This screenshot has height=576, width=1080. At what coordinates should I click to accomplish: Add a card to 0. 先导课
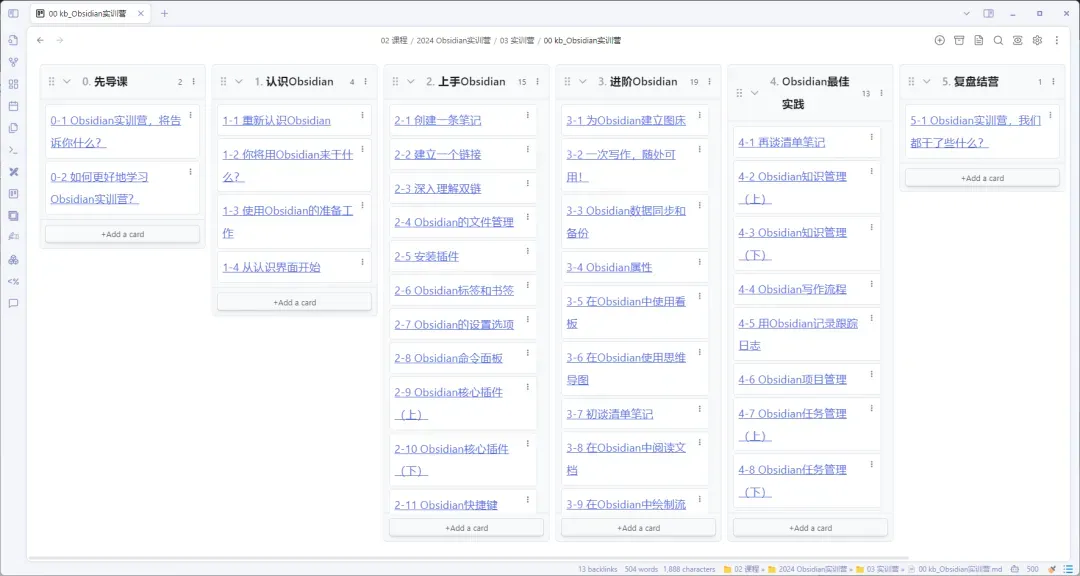pyautogui.click(x=123, y=234)
